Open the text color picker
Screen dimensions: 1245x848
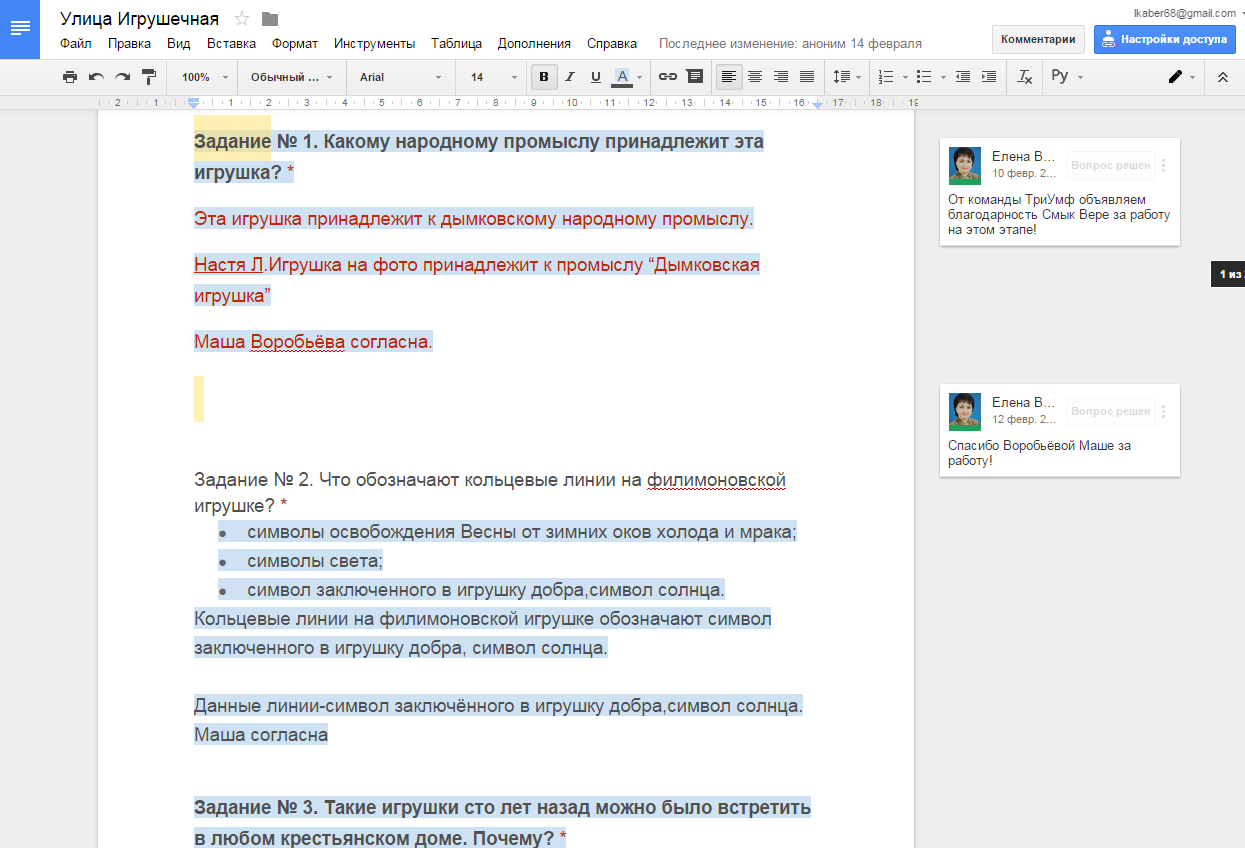623,77
